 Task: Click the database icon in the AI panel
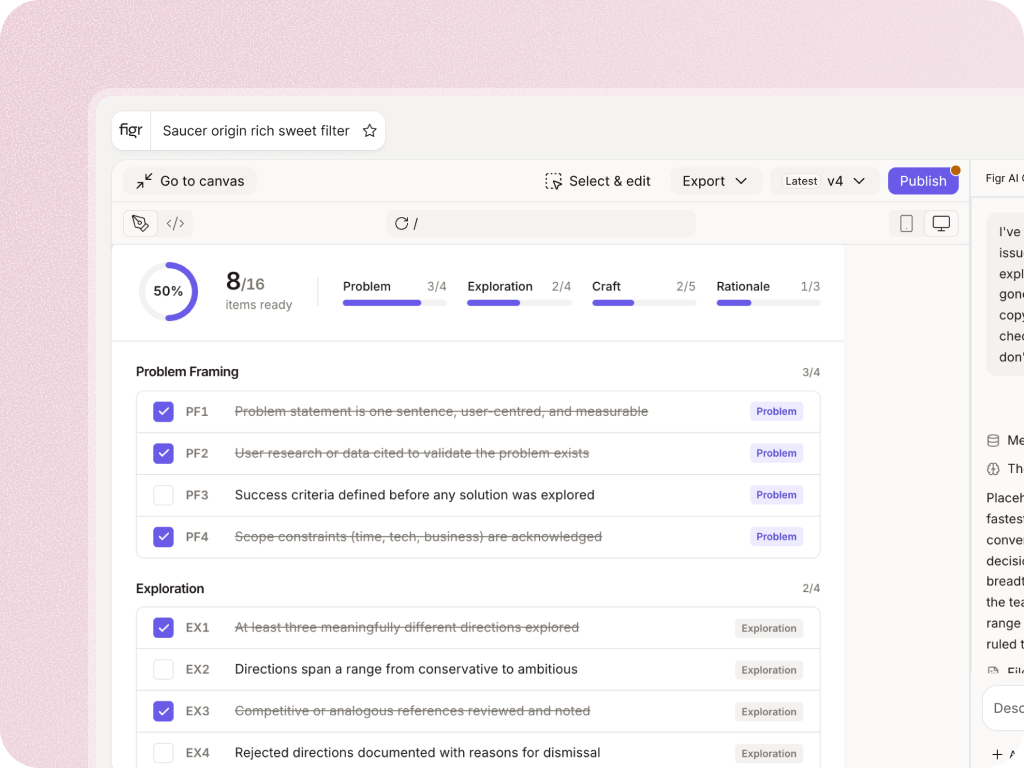coord(993,440)
